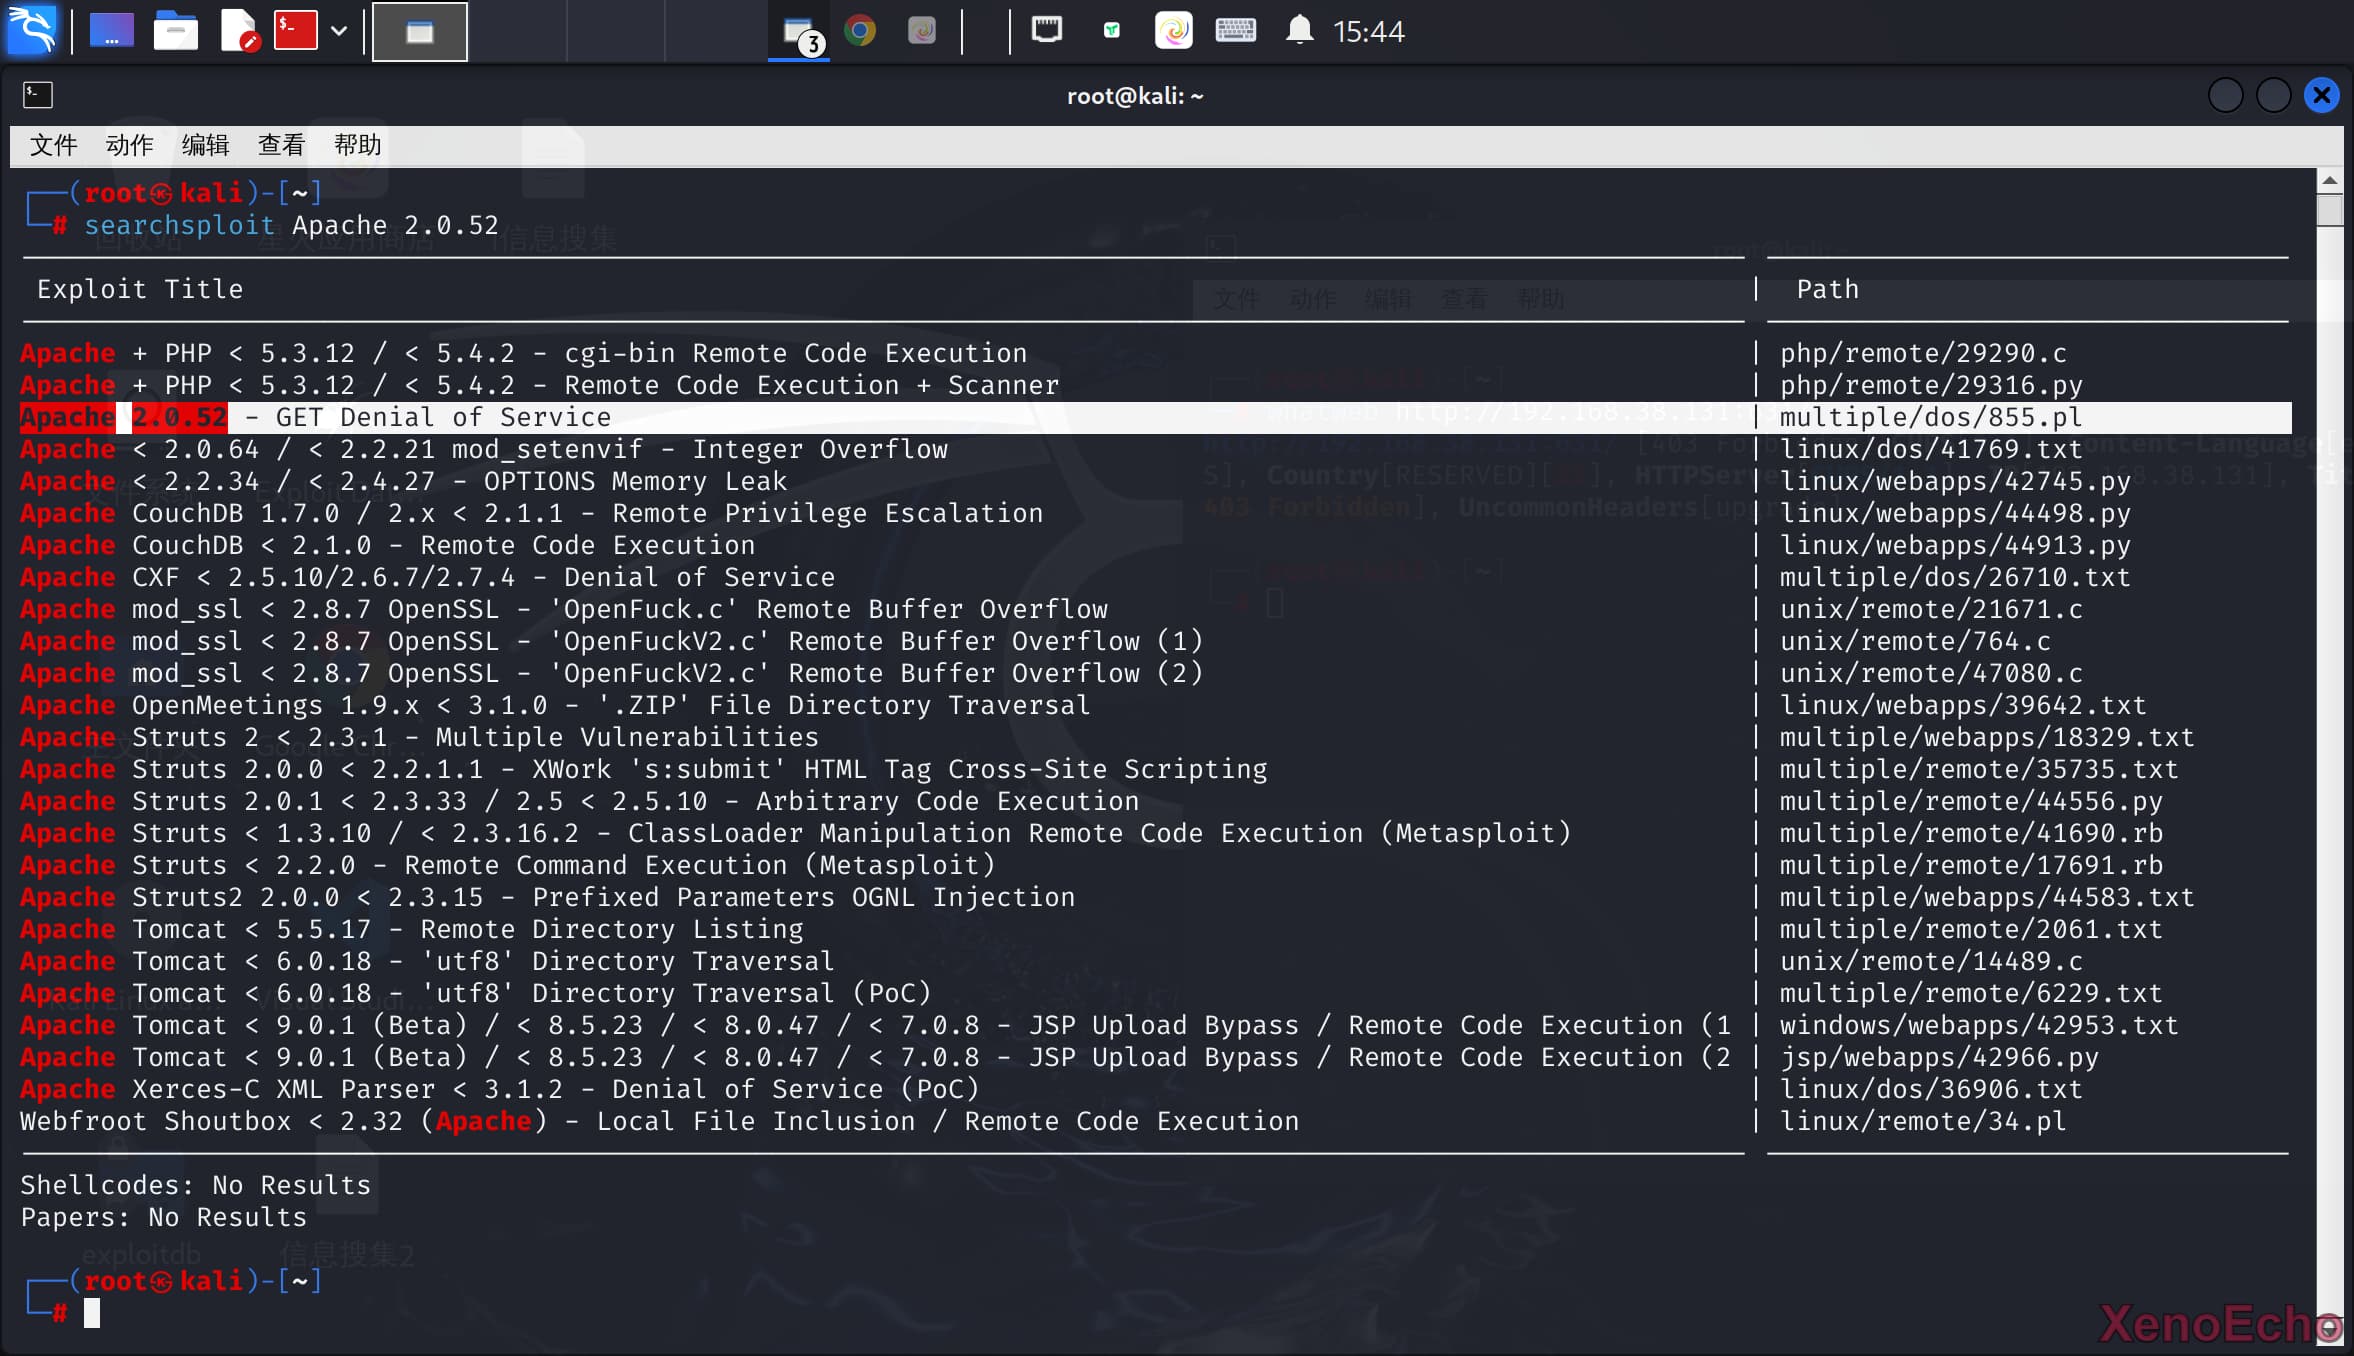Click the terminal prompt cursor line
This screenshot has width=2354, height=1356.
[92, 1313]
